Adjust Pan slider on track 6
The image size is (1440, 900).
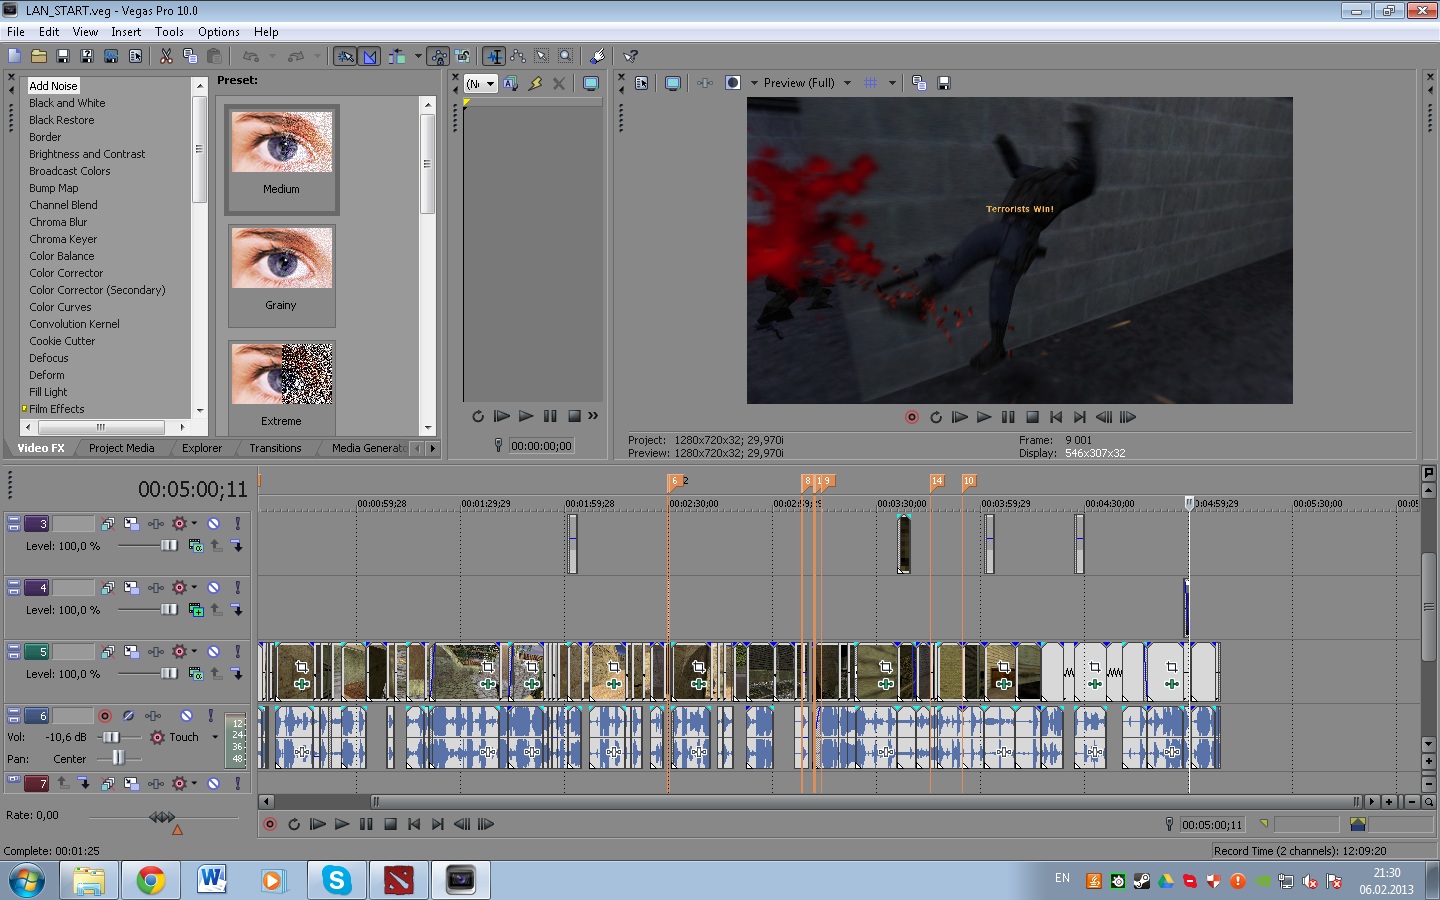coord(118,758)
